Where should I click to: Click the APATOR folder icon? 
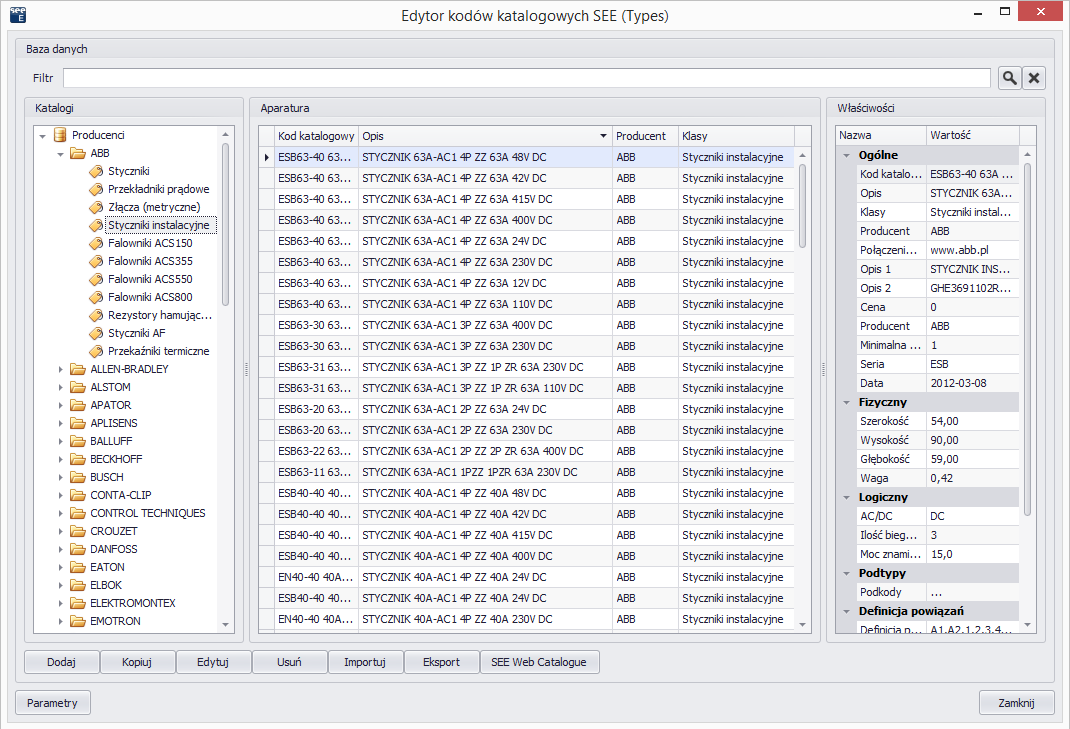tap(78, 405)
